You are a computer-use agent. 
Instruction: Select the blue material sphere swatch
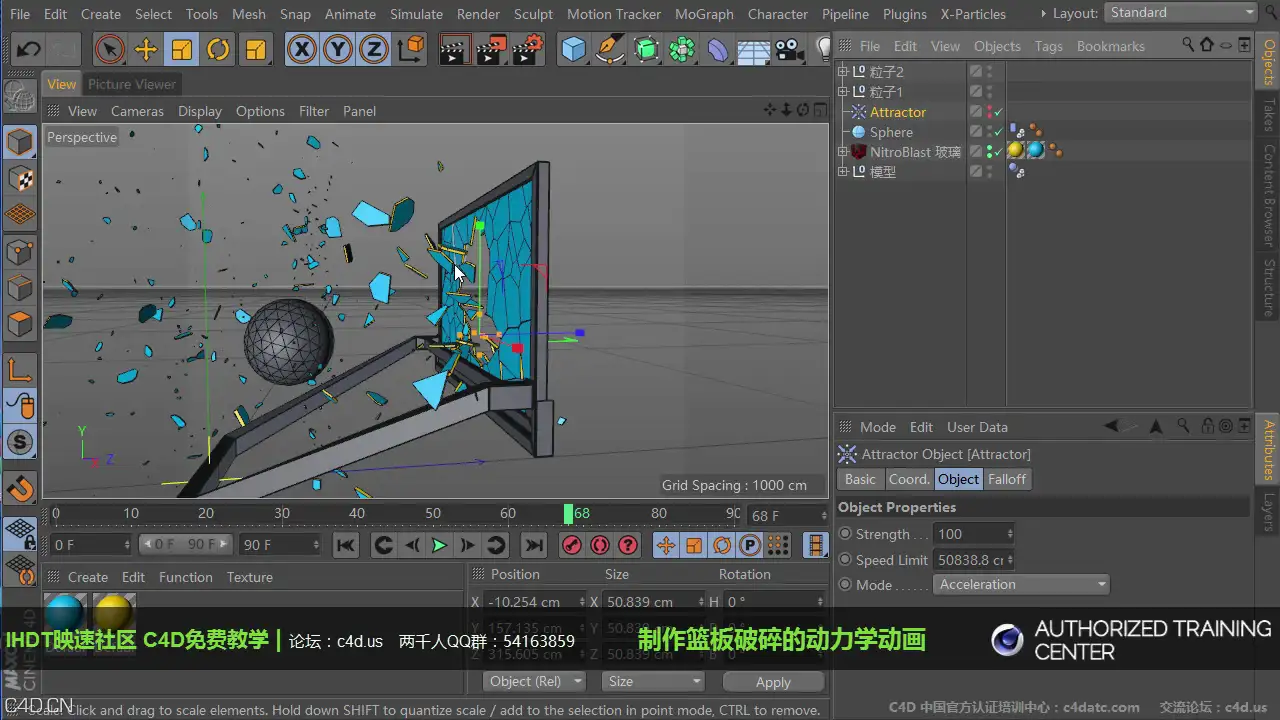click(x=66, y=612)
